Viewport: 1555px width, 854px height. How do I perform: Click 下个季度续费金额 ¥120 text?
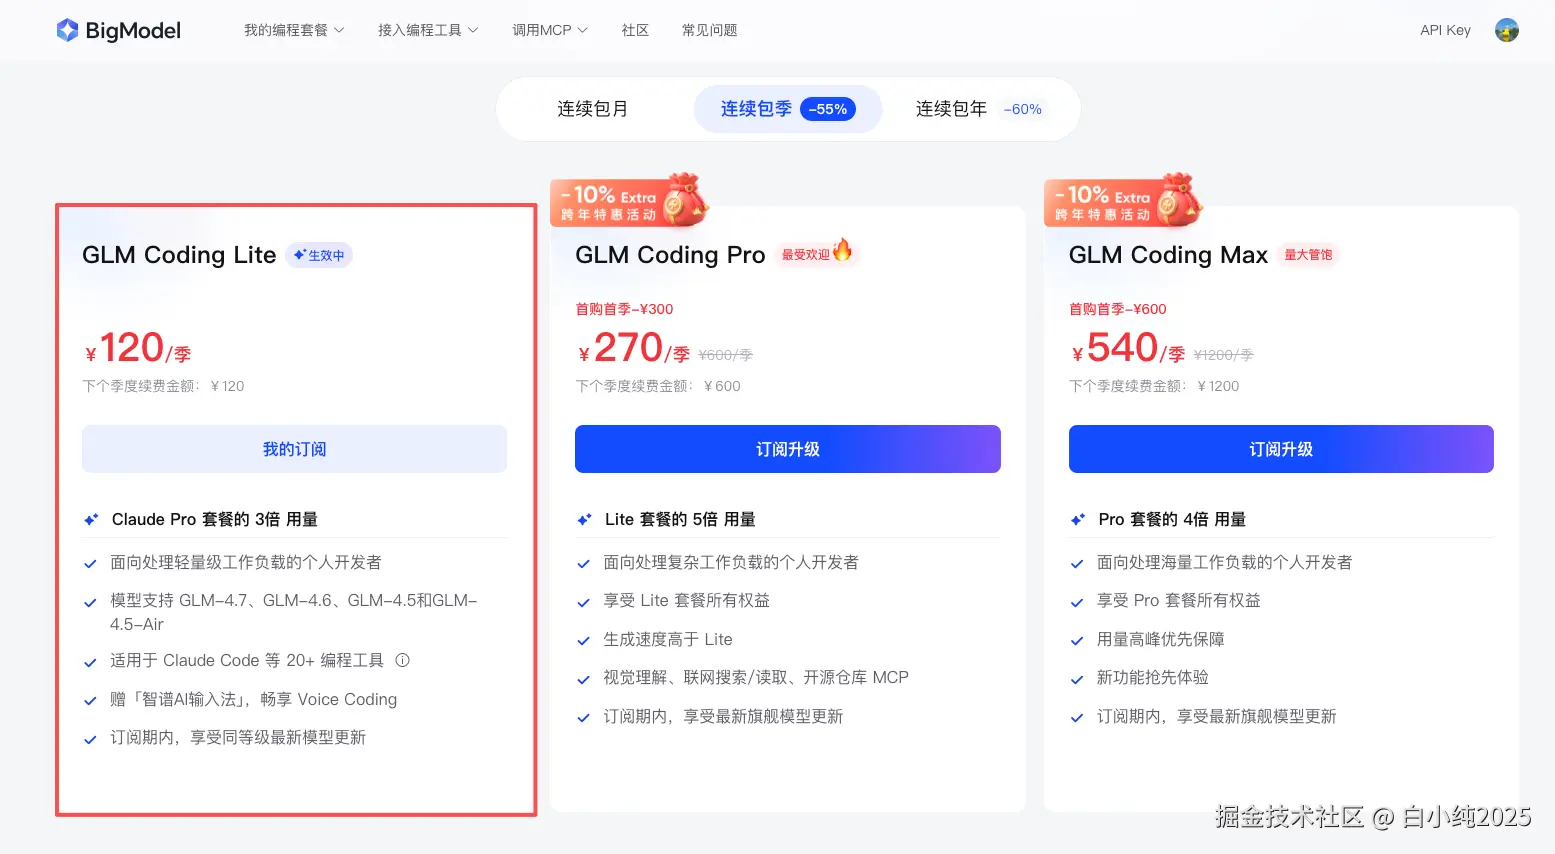pos(163,386)
